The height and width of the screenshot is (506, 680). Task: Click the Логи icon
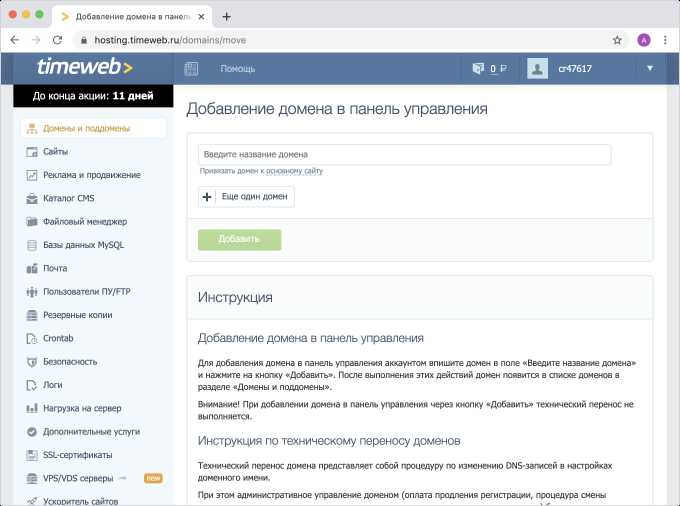coord(32,385)
